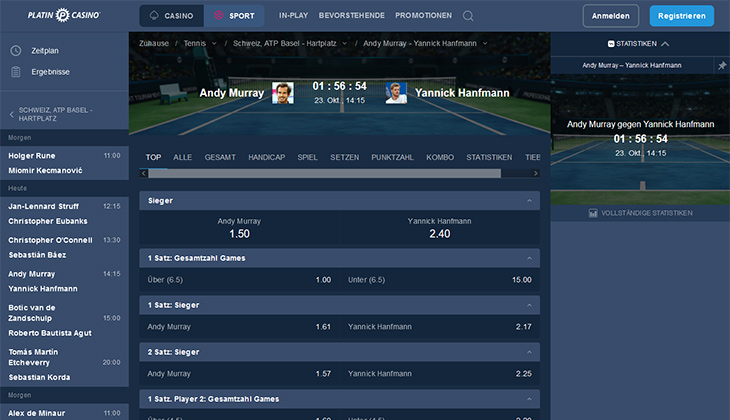730x420 pixels.
Task: Switch to the Casino section
Action: (x=171, y=16)
